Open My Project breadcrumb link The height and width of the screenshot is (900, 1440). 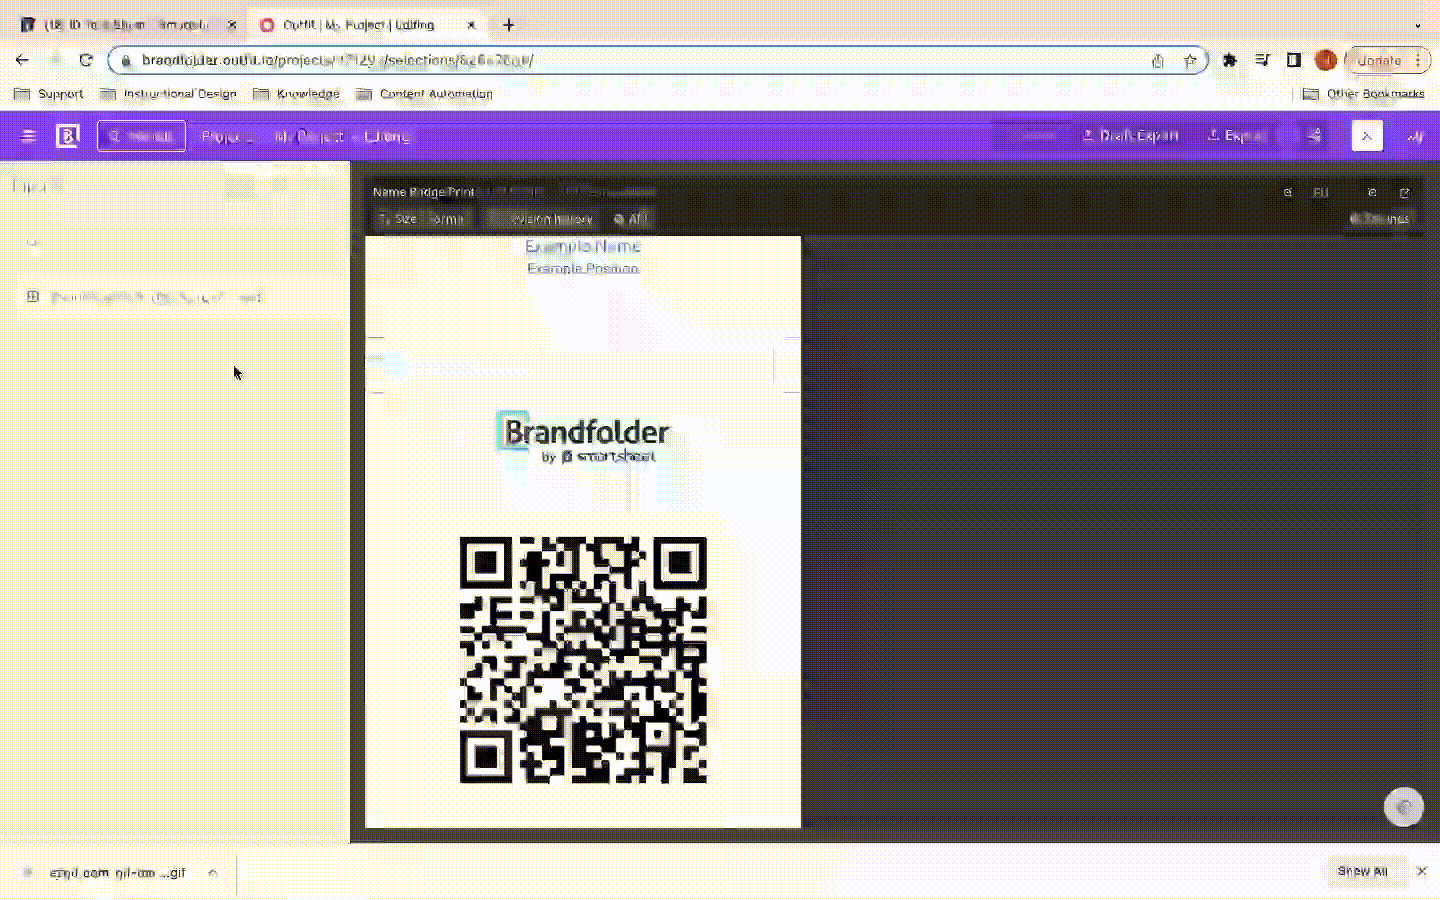click(309, 136)
